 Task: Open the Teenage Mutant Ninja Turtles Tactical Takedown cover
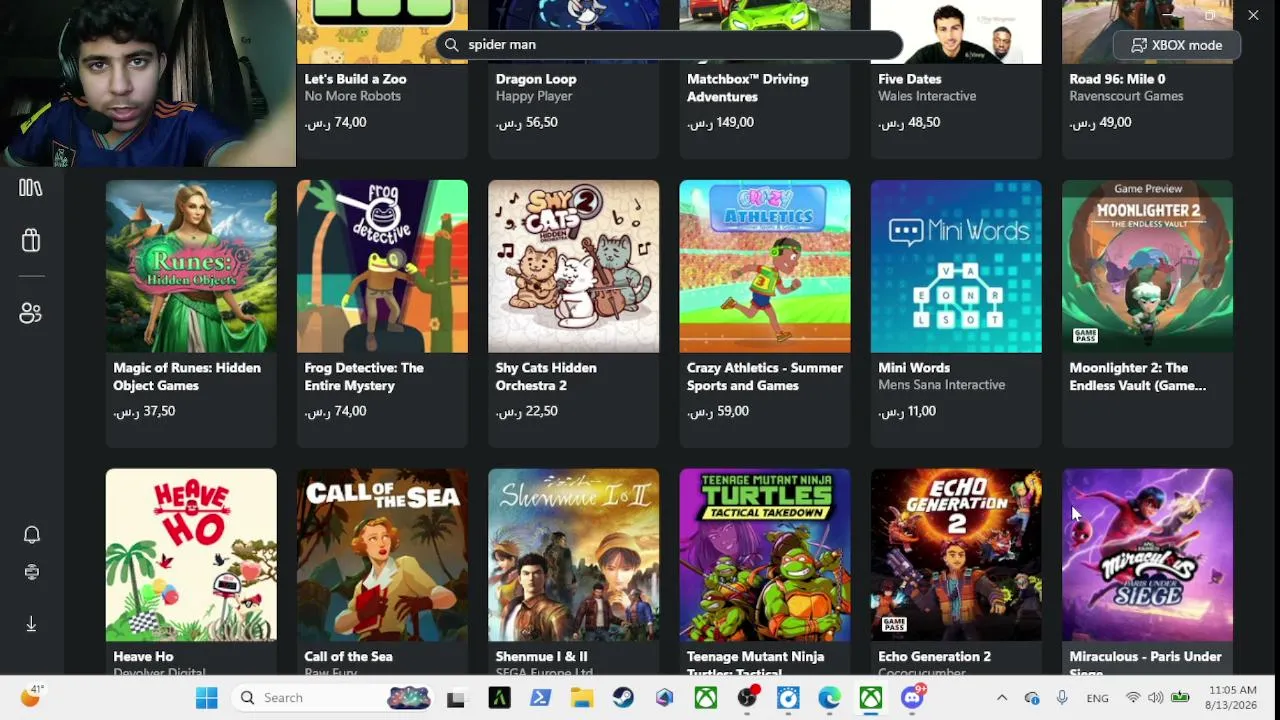click(765, 555)
